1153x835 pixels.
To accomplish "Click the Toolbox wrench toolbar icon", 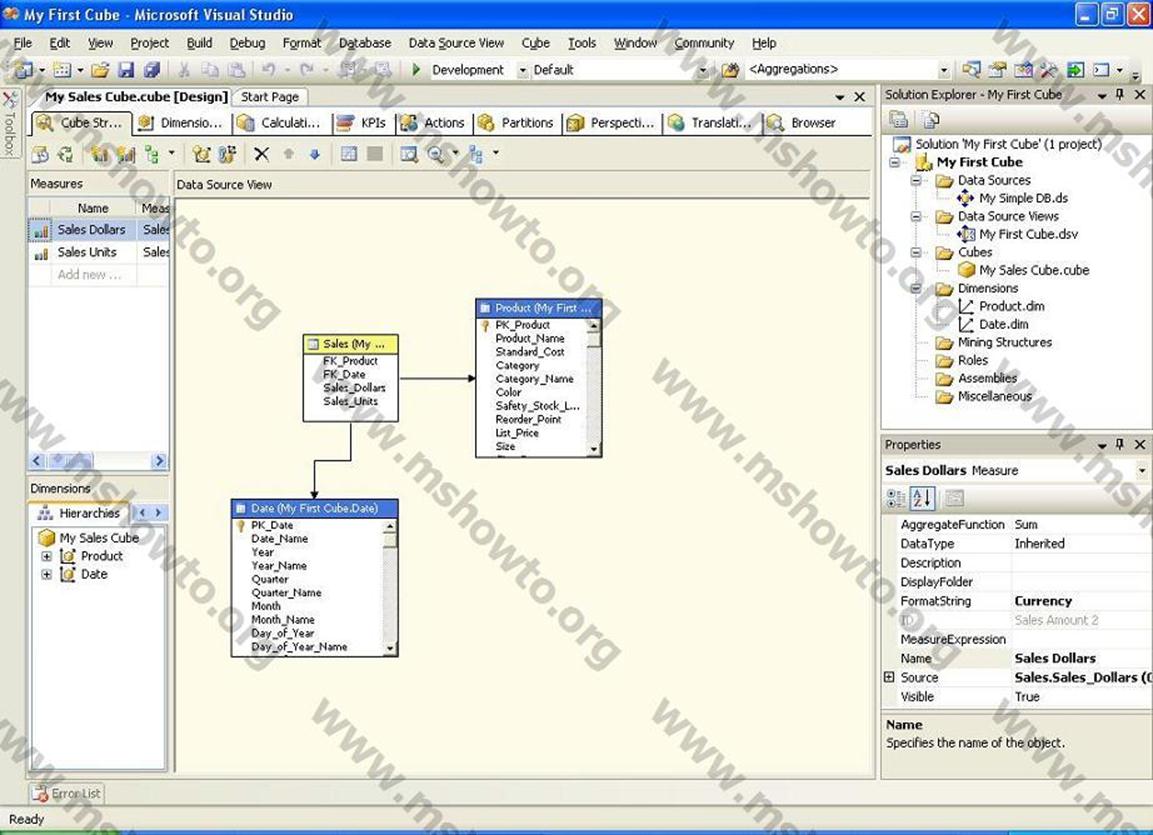I will 1049,70.
